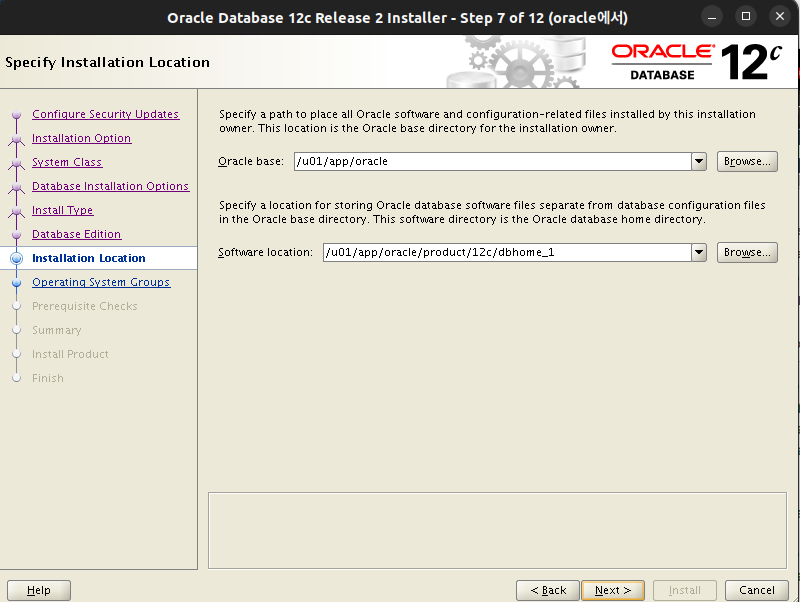Click the Oracle base path field
This screenshot has width=800, height=602.
click(493, 161)
